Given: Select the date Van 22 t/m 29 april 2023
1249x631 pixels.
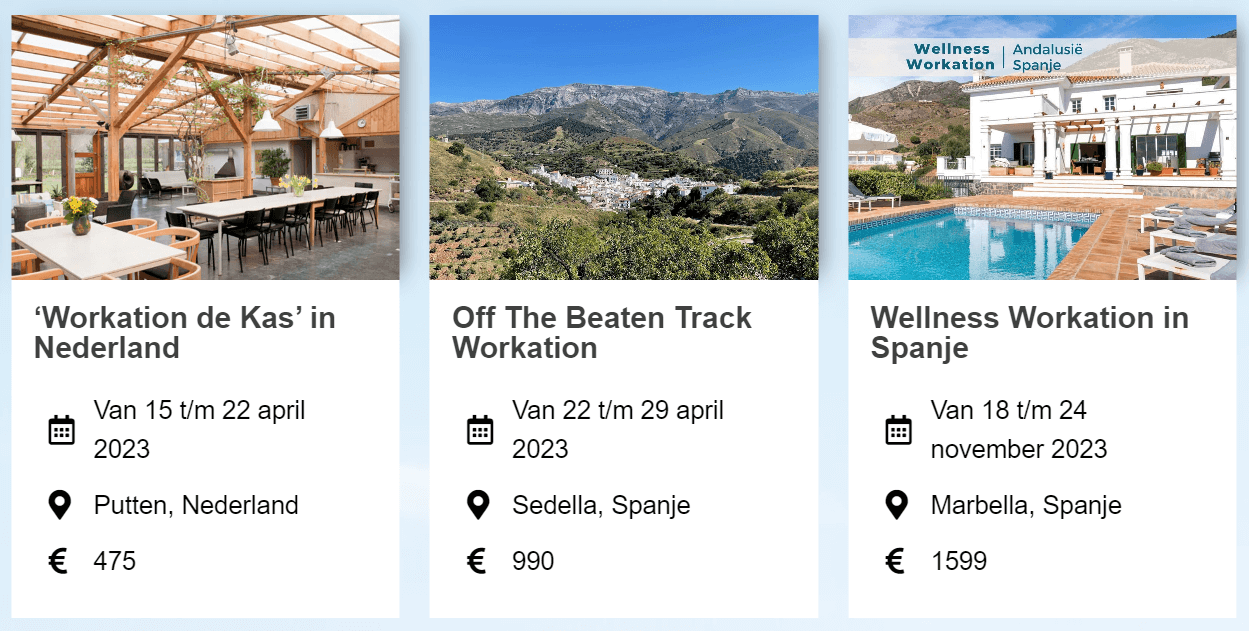Looking at the screenshot, I should (618, 429).
